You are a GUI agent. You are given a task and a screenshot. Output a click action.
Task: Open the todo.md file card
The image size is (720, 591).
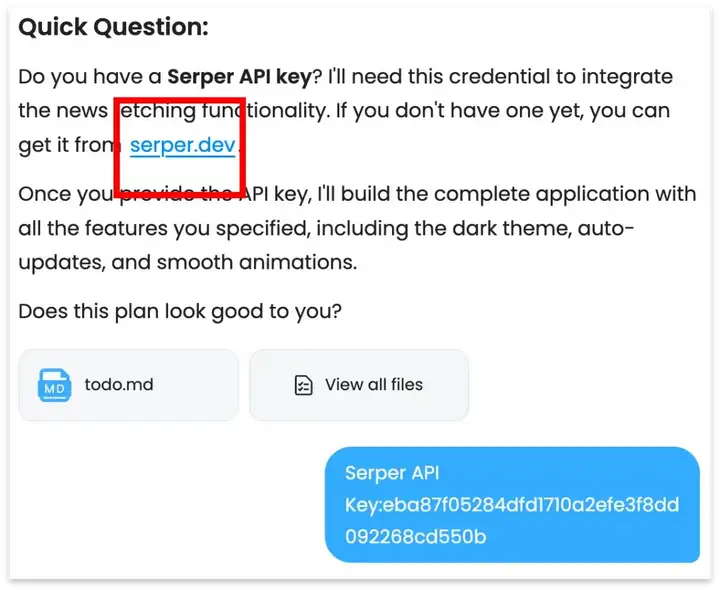tap(129, 385)
